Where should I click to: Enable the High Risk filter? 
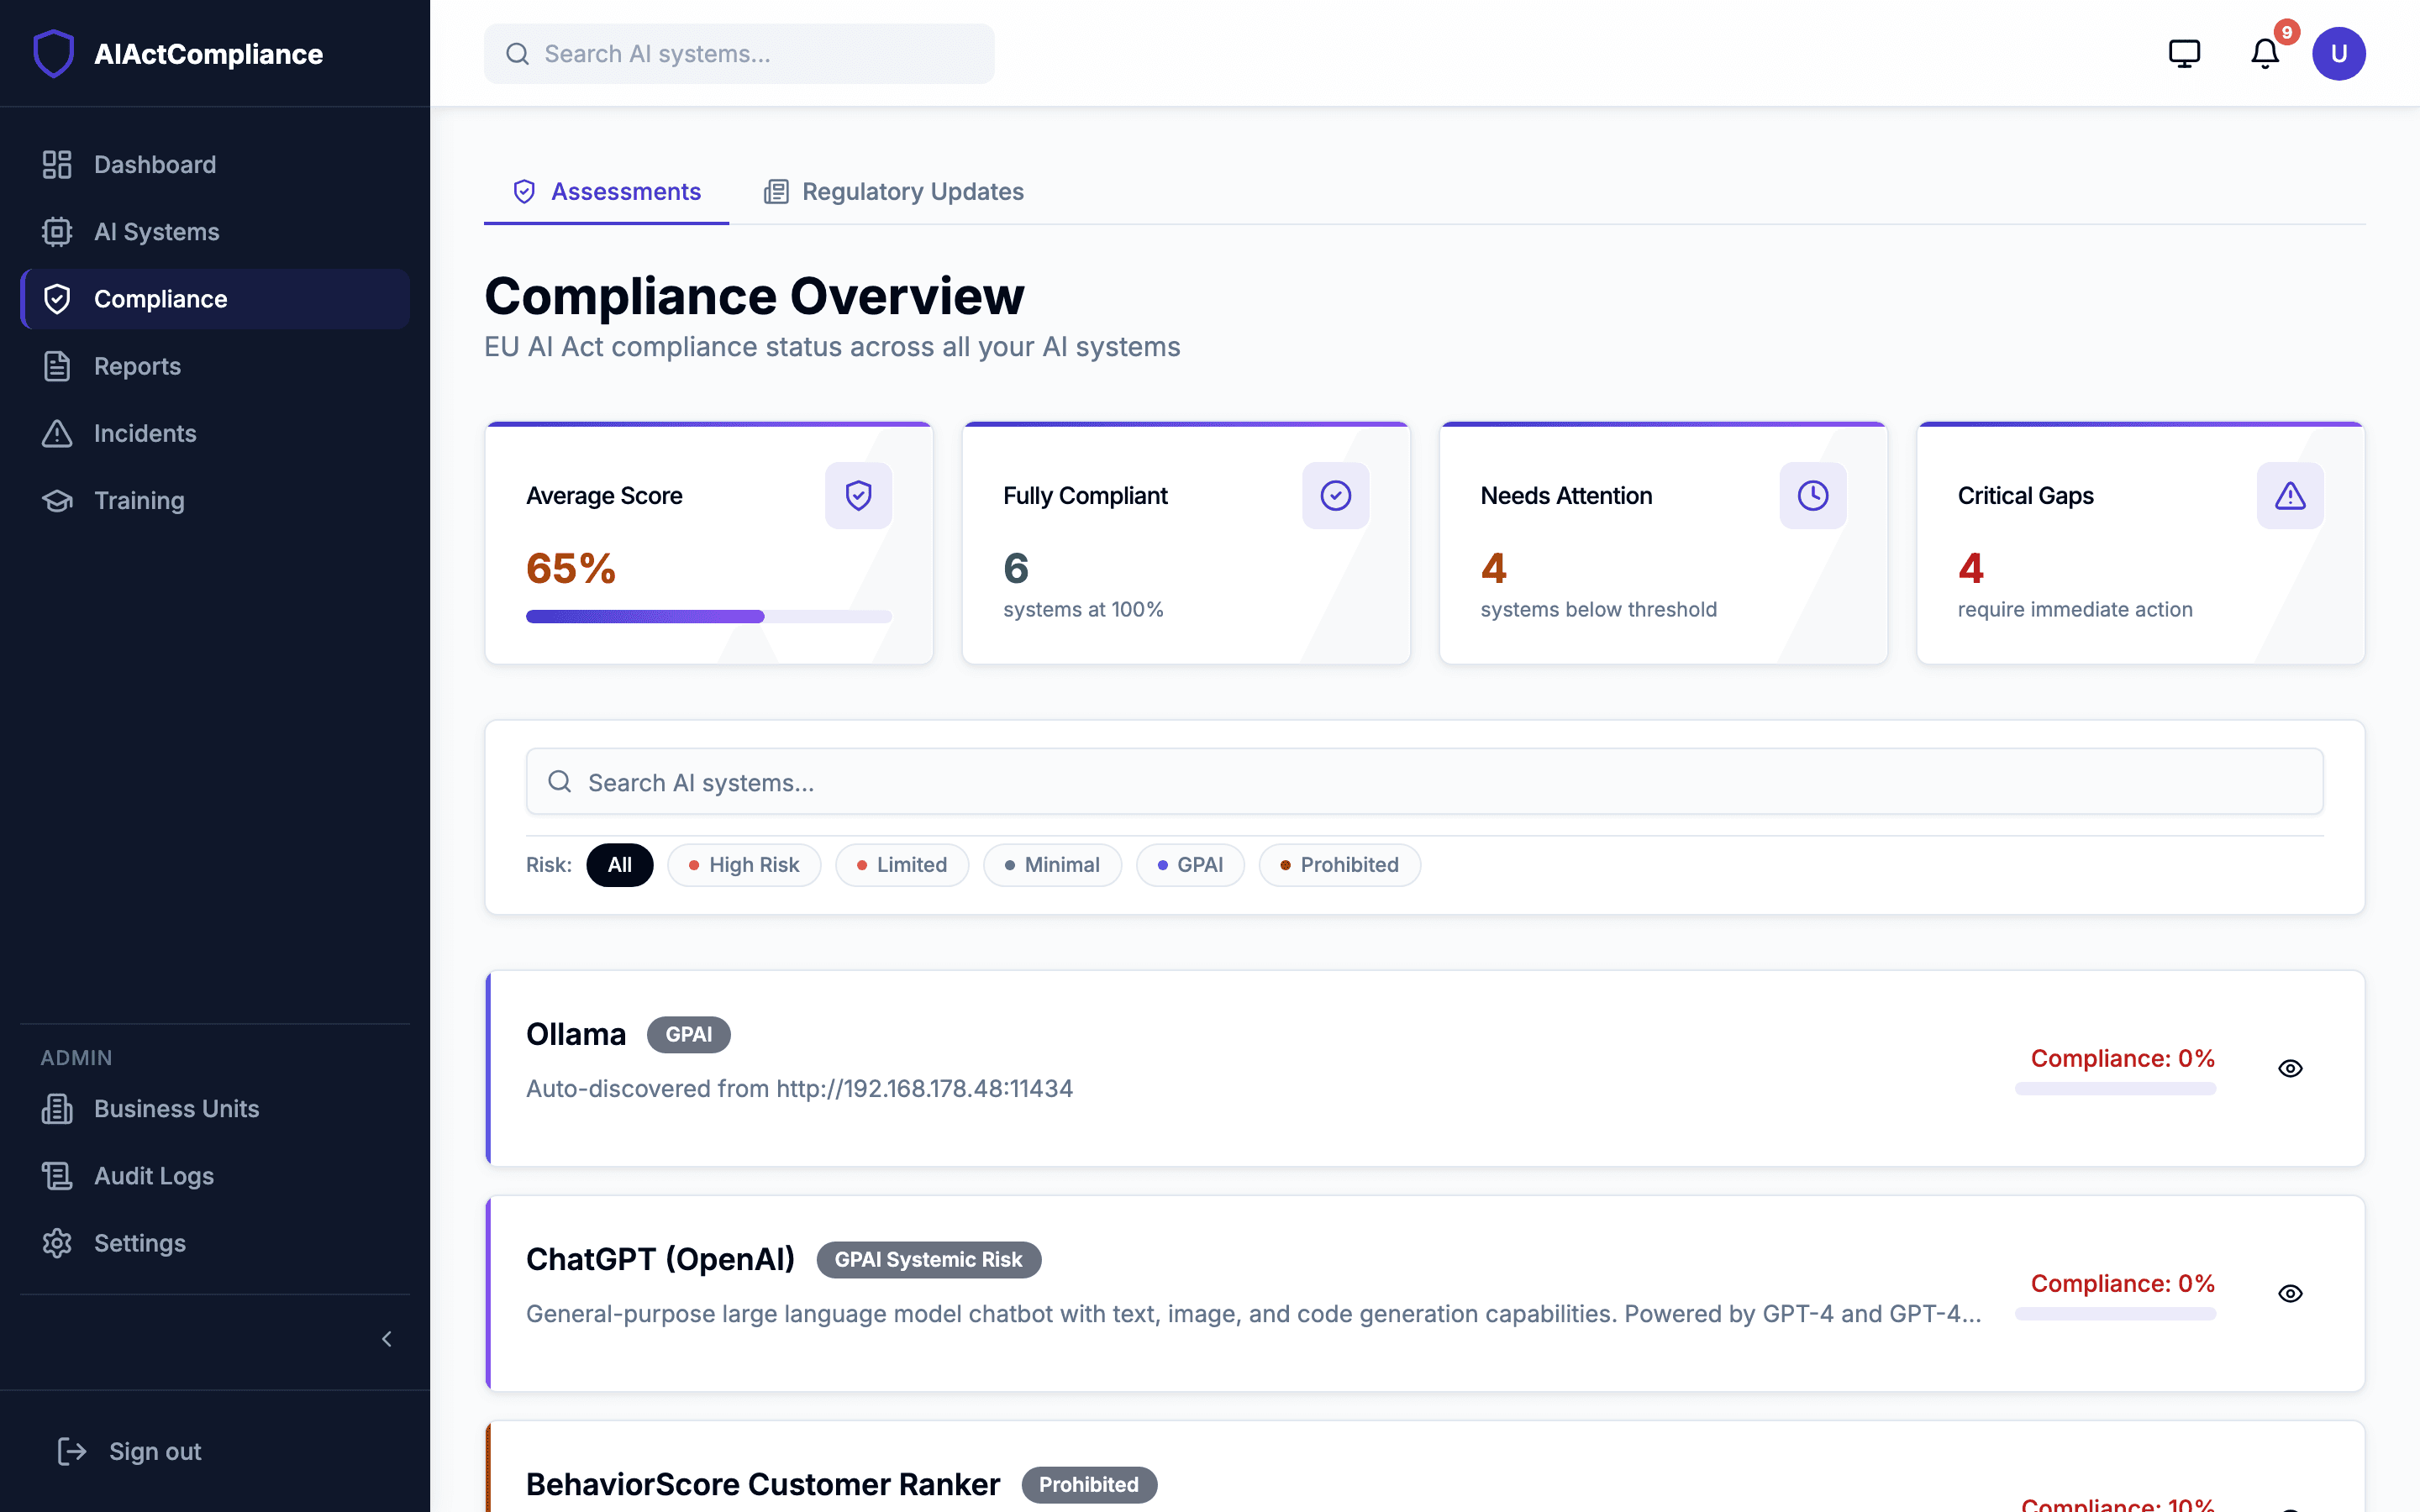pyautogui.click(x=744, y=864)
